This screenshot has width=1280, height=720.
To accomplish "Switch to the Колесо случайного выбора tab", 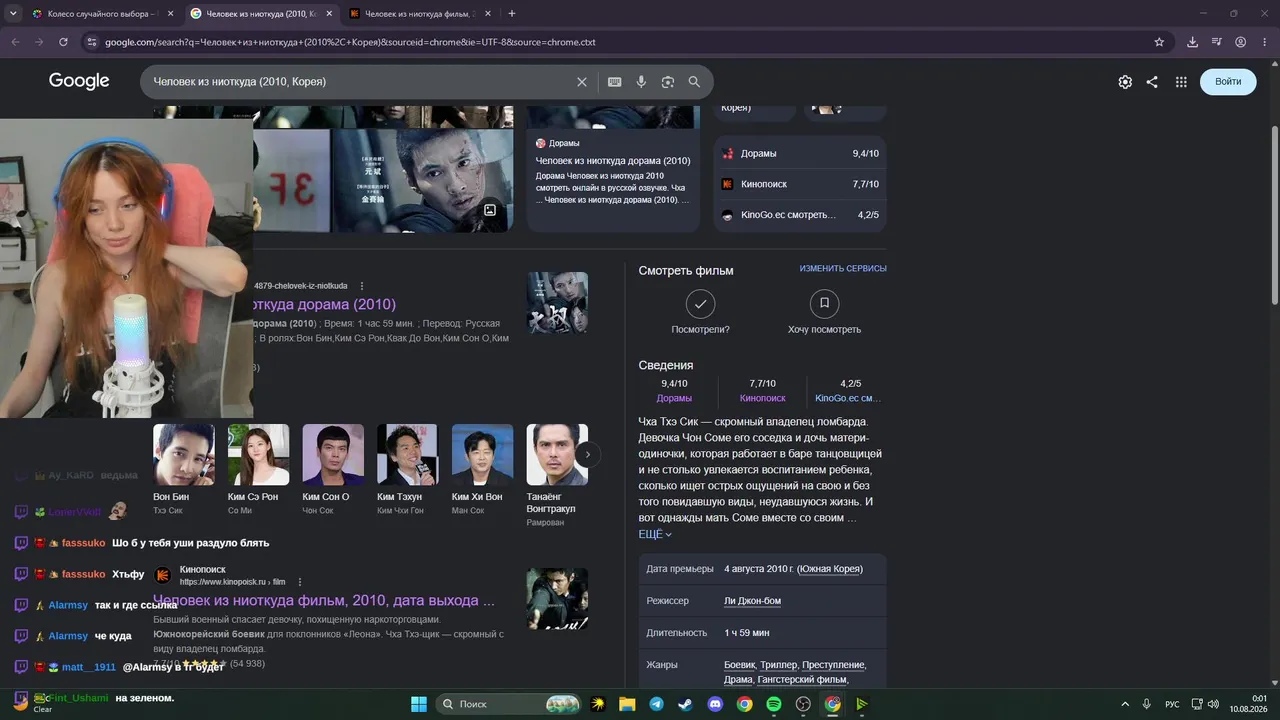I will point(101,14).
